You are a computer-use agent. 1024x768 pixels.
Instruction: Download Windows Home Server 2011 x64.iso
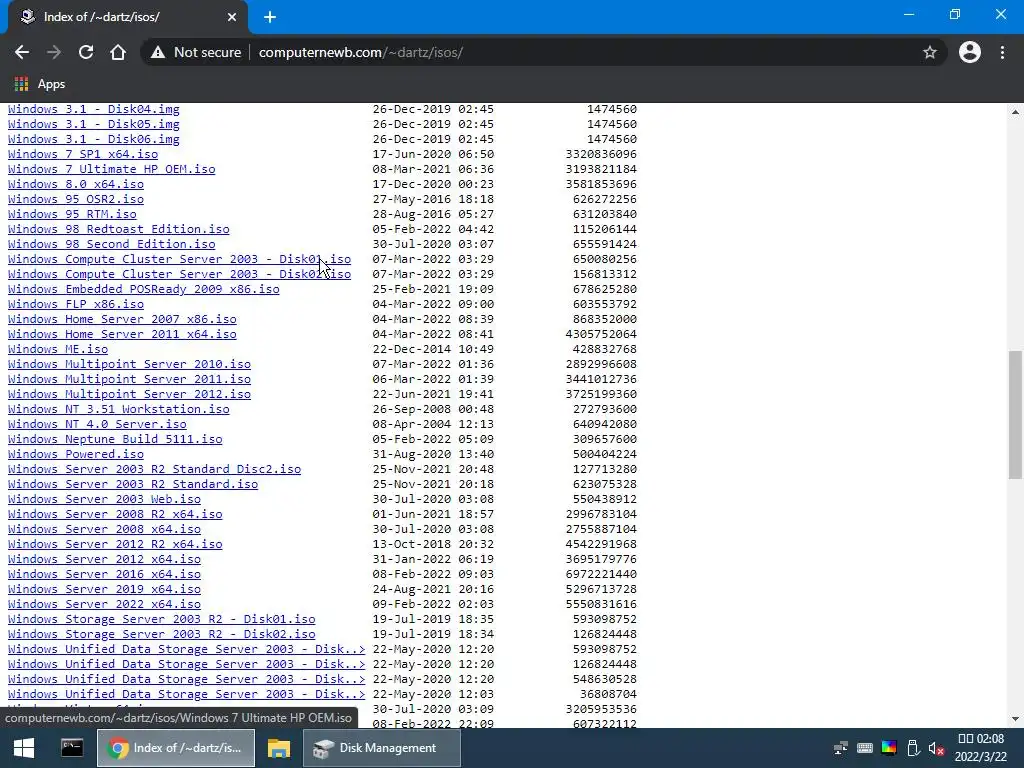pyautogui.click(x=122, y=334)
